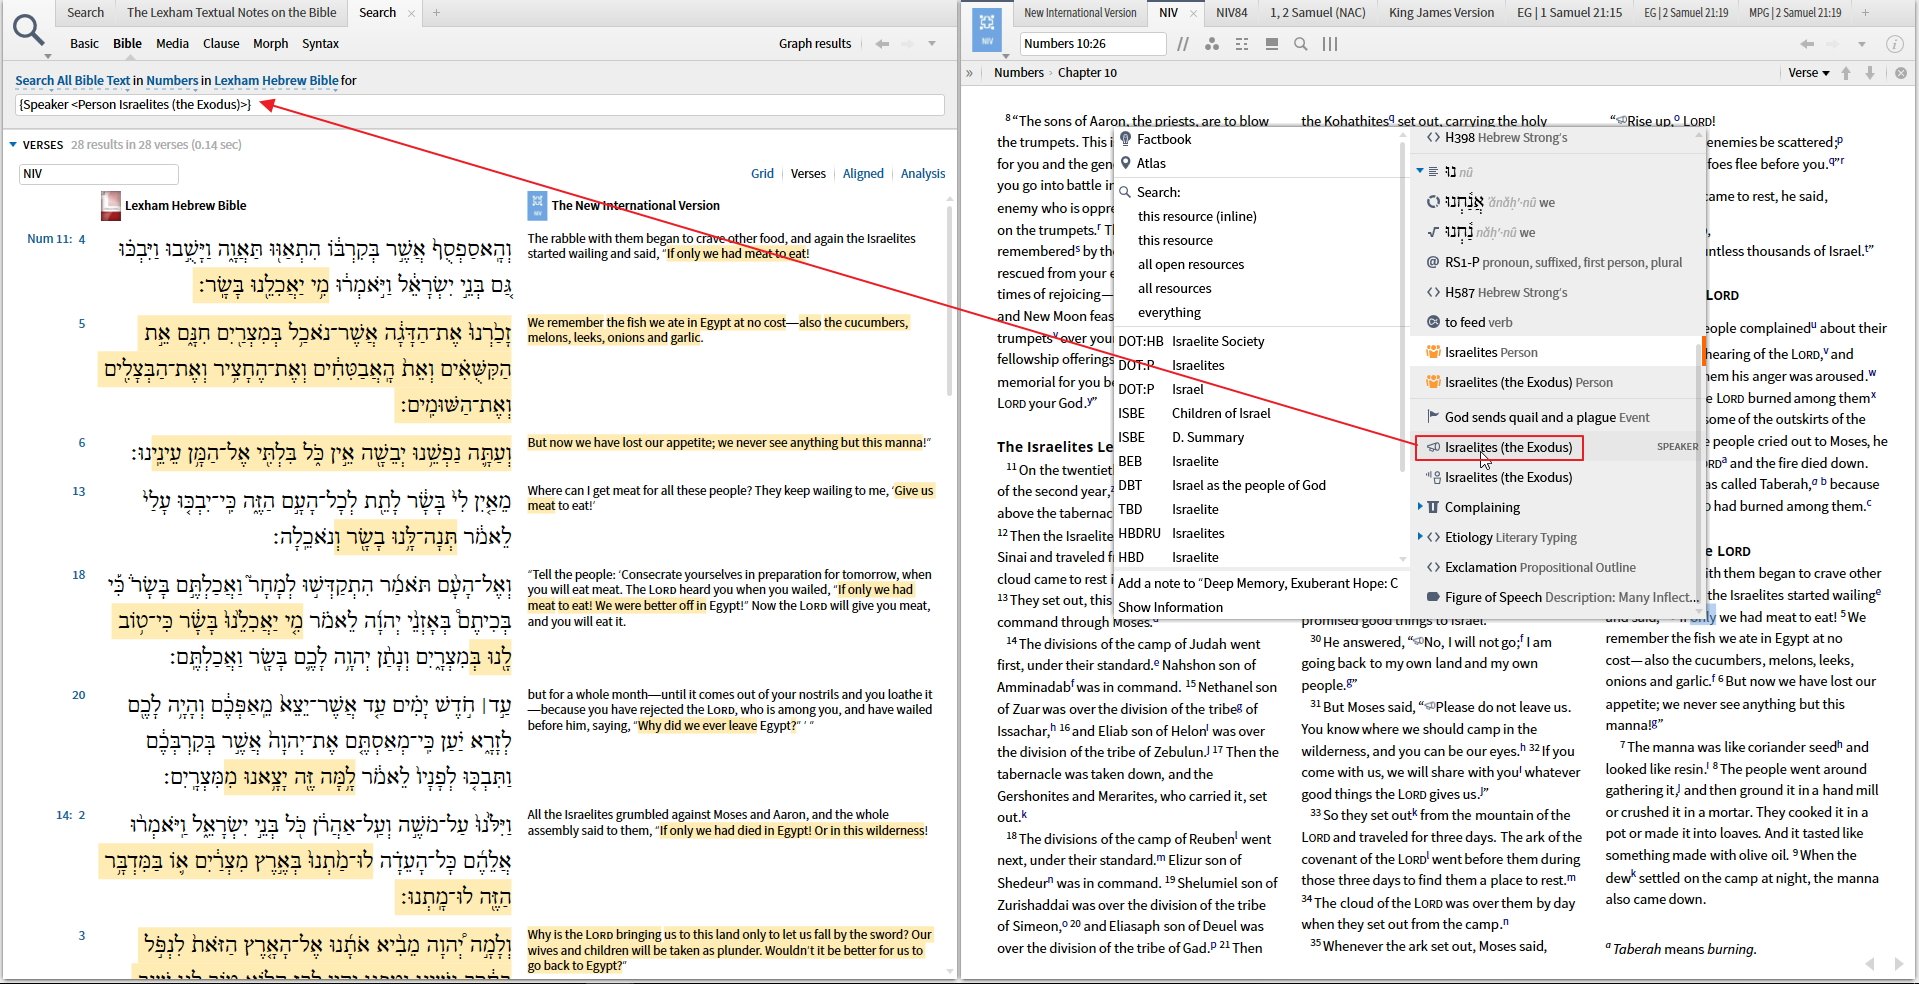Click the New International Version cover thumbnail
This screenshot has width=1919, height=984.
tap(537, 206)
